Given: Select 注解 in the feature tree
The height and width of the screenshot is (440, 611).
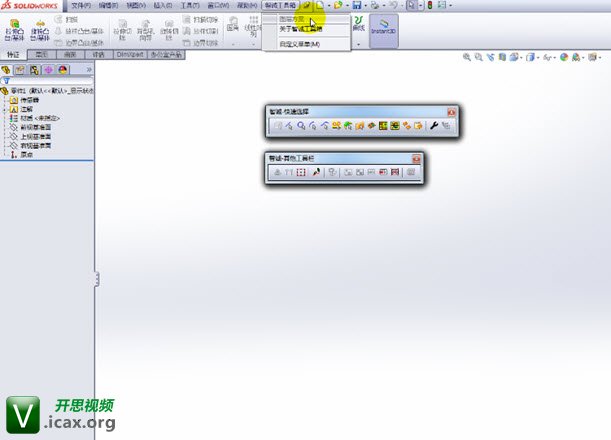Looking at the screenshot, I should pyautogui.click(x=26, y=109).
